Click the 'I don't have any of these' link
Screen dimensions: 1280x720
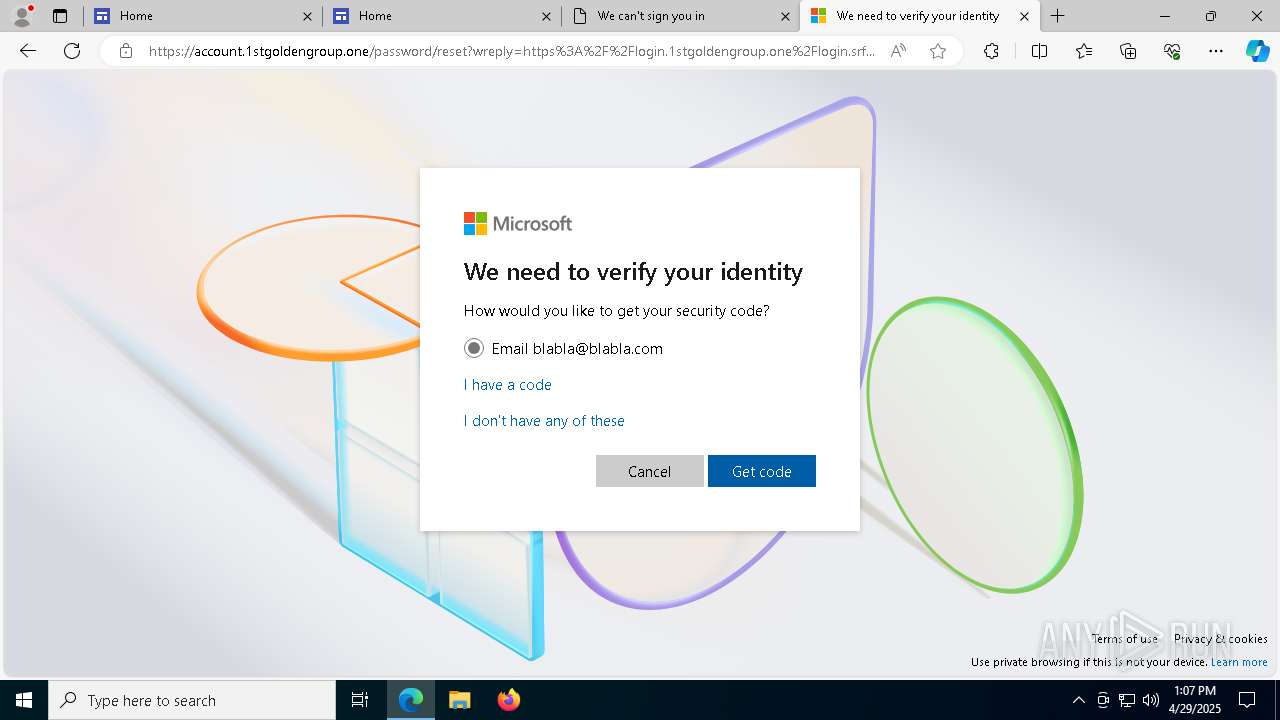click(x=544, y=421)
